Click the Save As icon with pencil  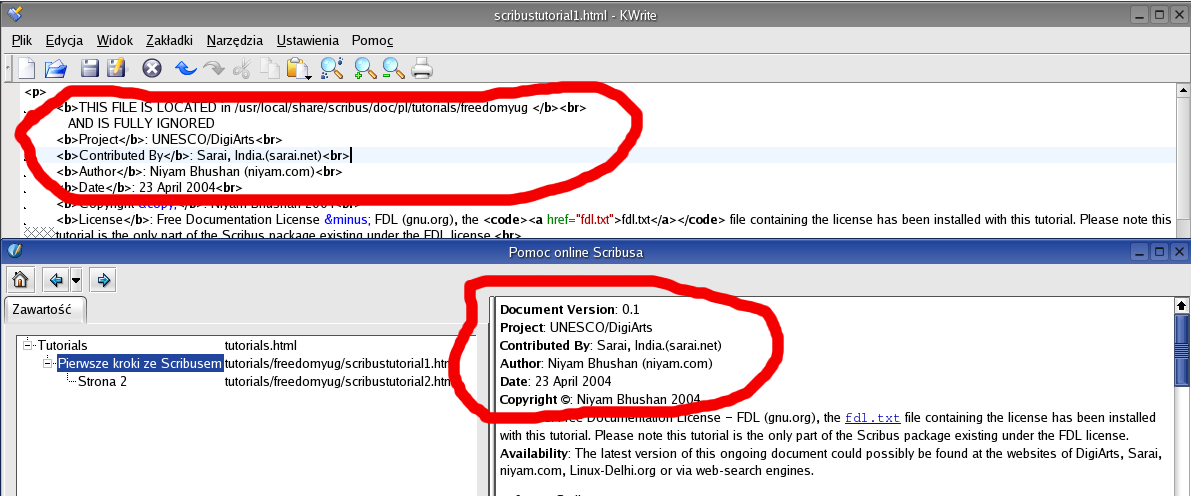point(117,68)
